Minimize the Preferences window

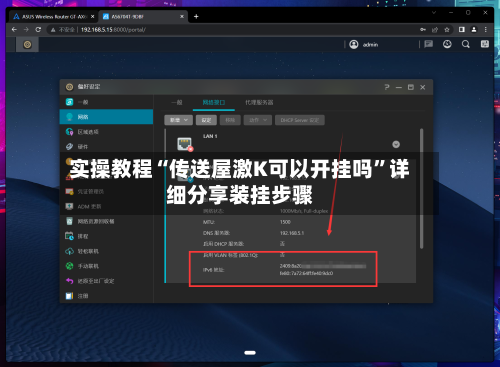pyautogui.click(x=399, y=87)
